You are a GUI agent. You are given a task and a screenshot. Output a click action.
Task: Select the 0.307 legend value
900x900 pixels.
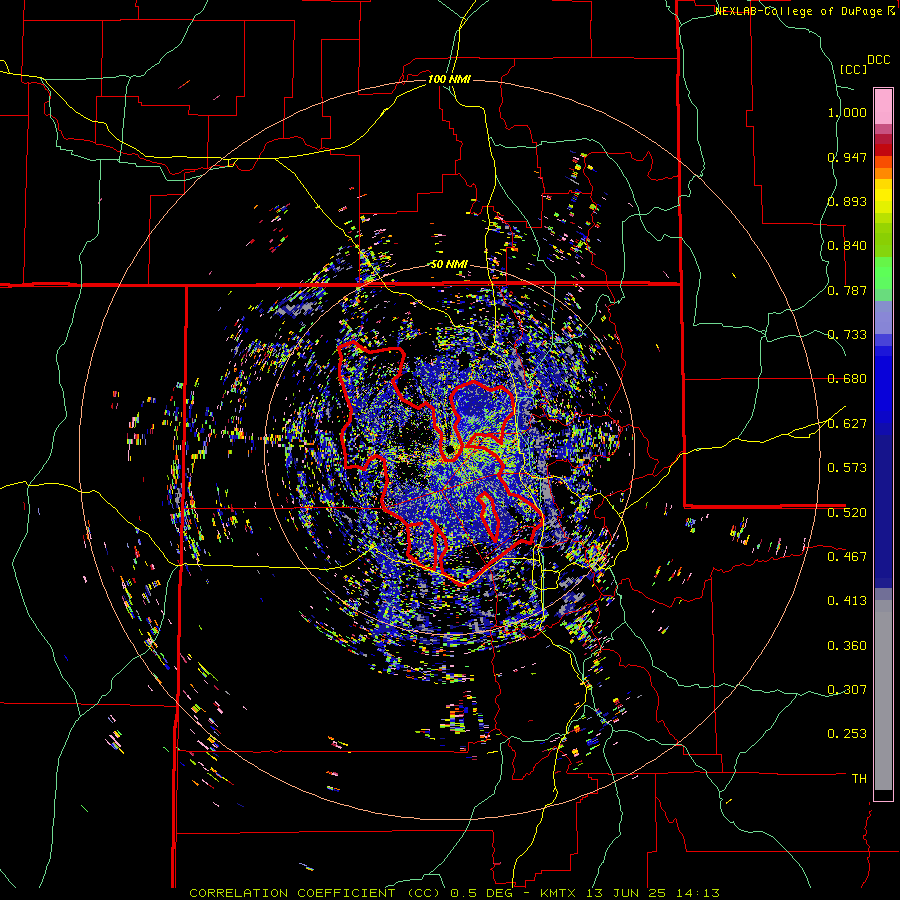pos(847,690)
